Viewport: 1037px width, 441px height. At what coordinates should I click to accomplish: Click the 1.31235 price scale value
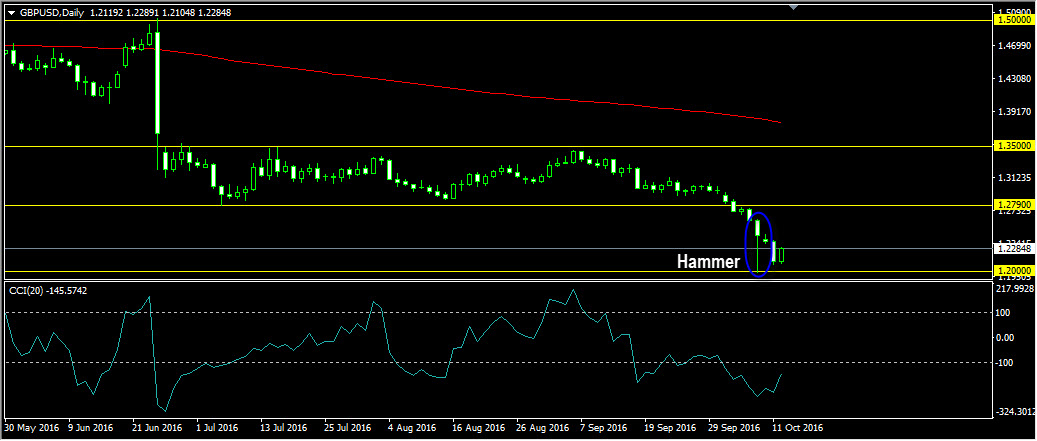1016,179
